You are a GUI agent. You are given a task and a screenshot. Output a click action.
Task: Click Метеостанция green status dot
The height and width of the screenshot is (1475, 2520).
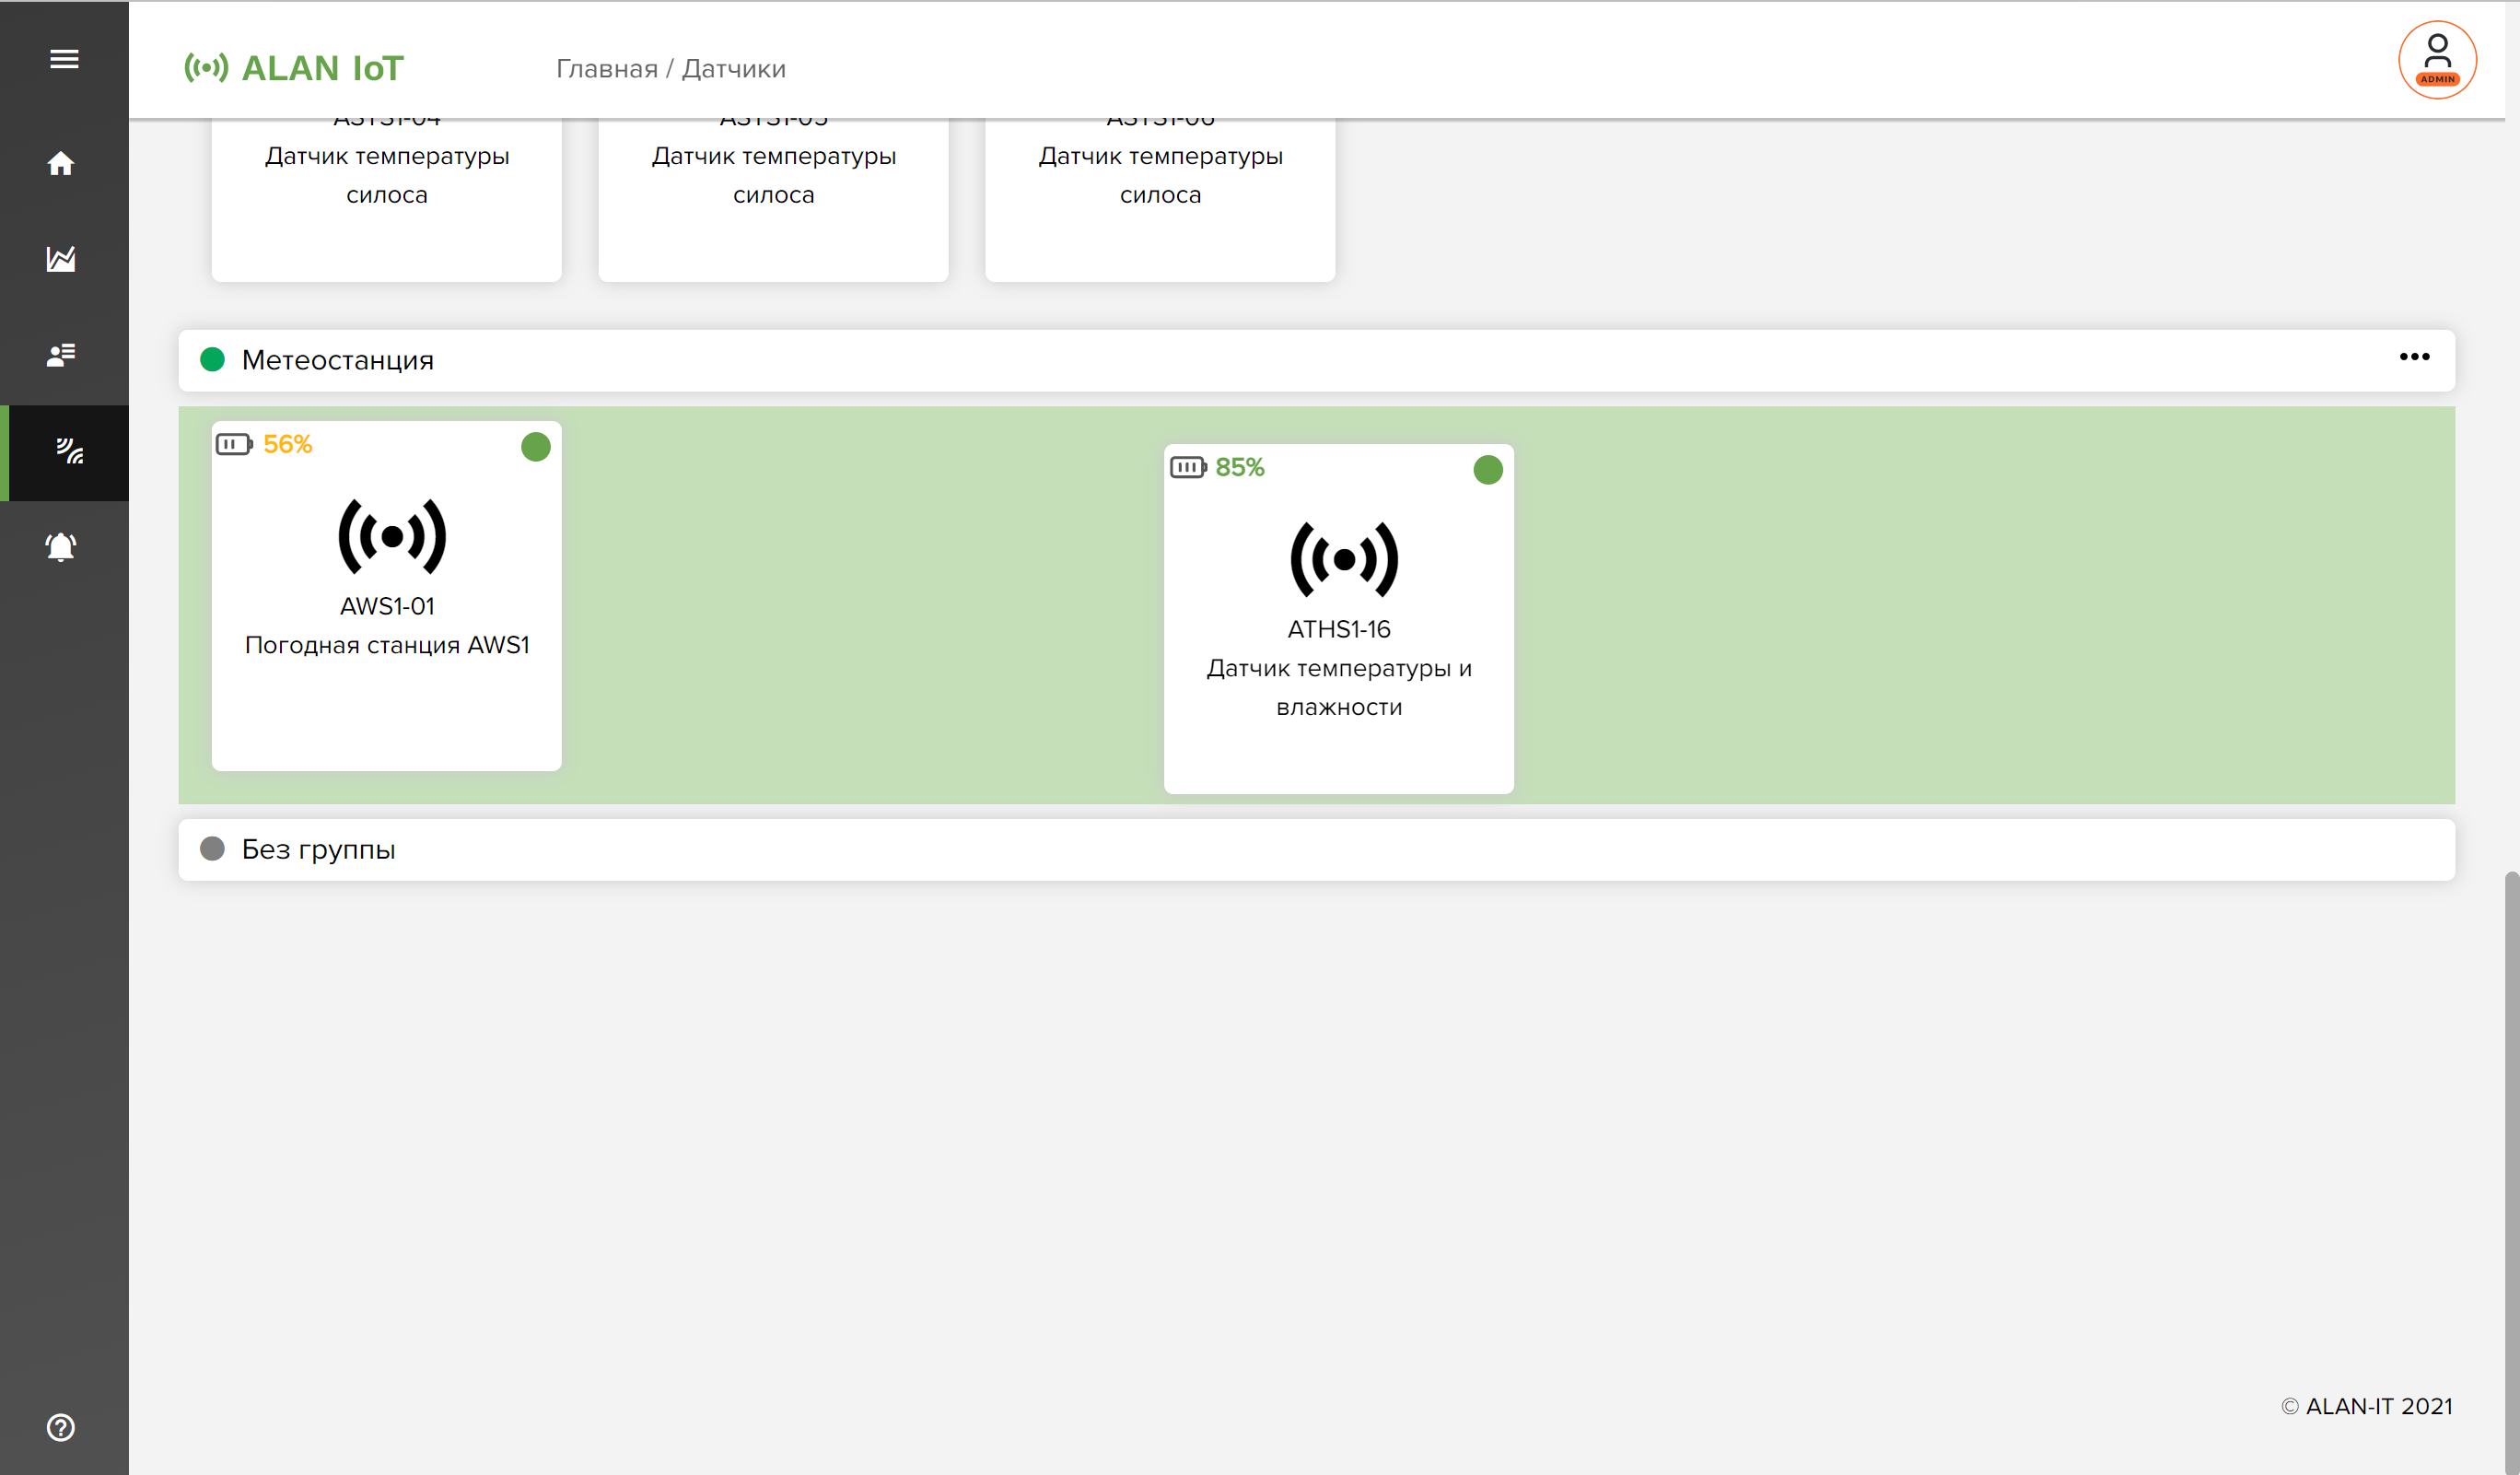pyautogui.click(x=212, y=360)
